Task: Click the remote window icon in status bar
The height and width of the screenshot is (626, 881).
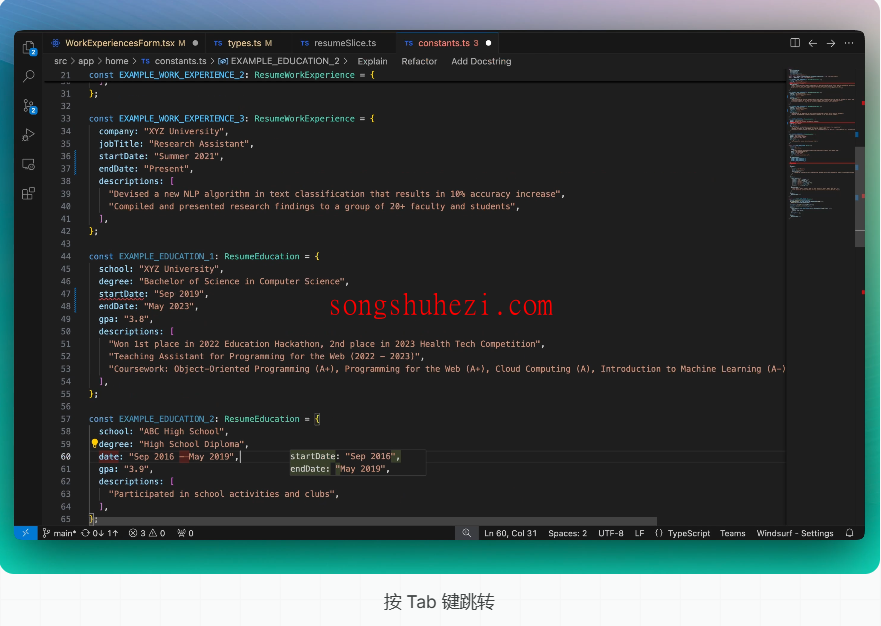Action: tap(25, 533)
